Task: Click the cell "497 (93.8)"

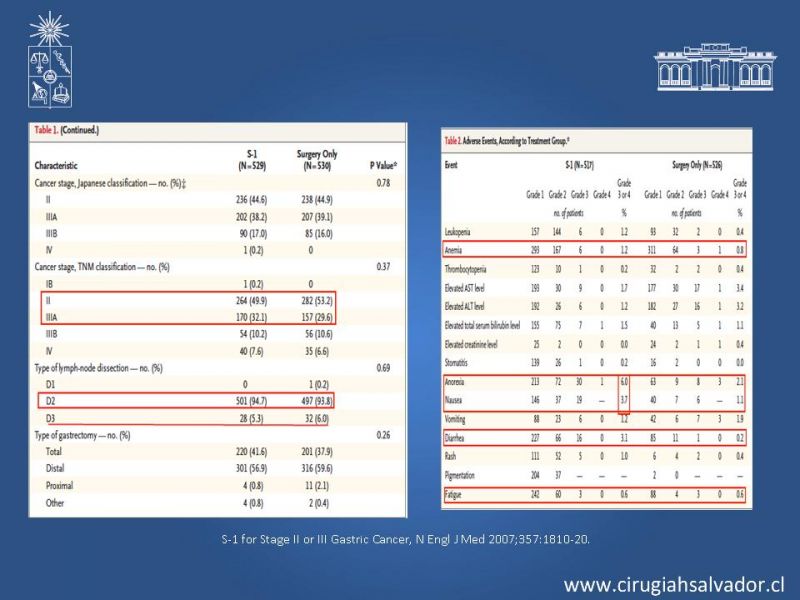Action: pos(317,401)
